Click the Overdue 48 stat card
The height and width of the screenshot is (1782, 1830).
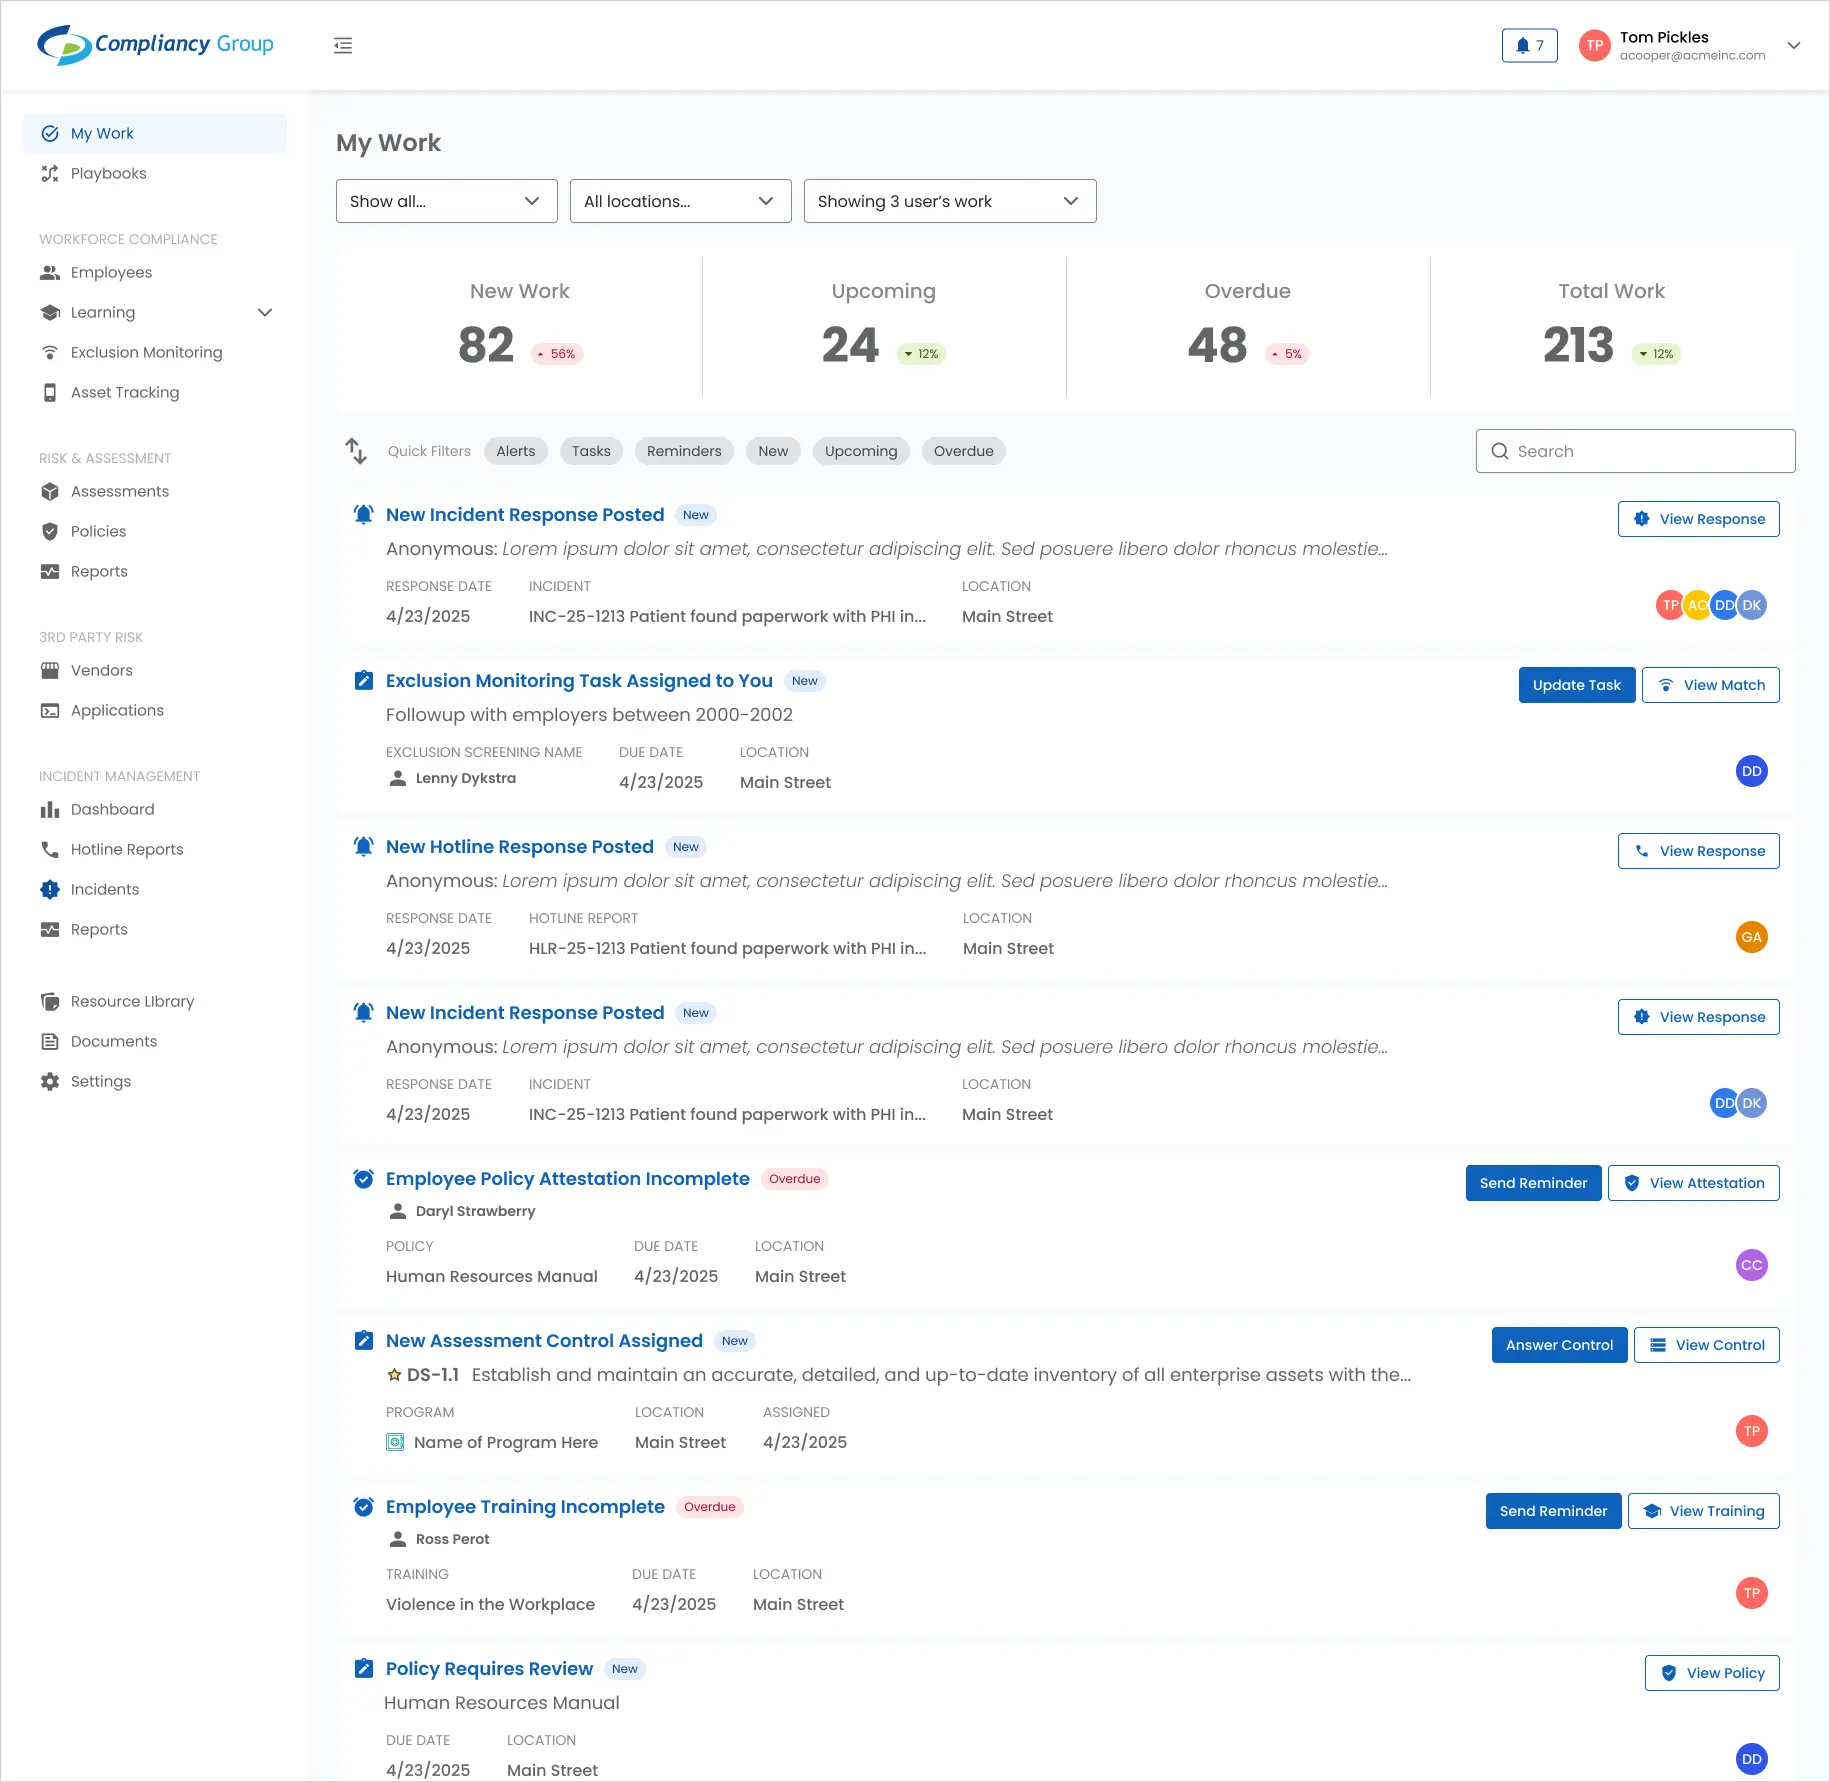(1248, 327)
